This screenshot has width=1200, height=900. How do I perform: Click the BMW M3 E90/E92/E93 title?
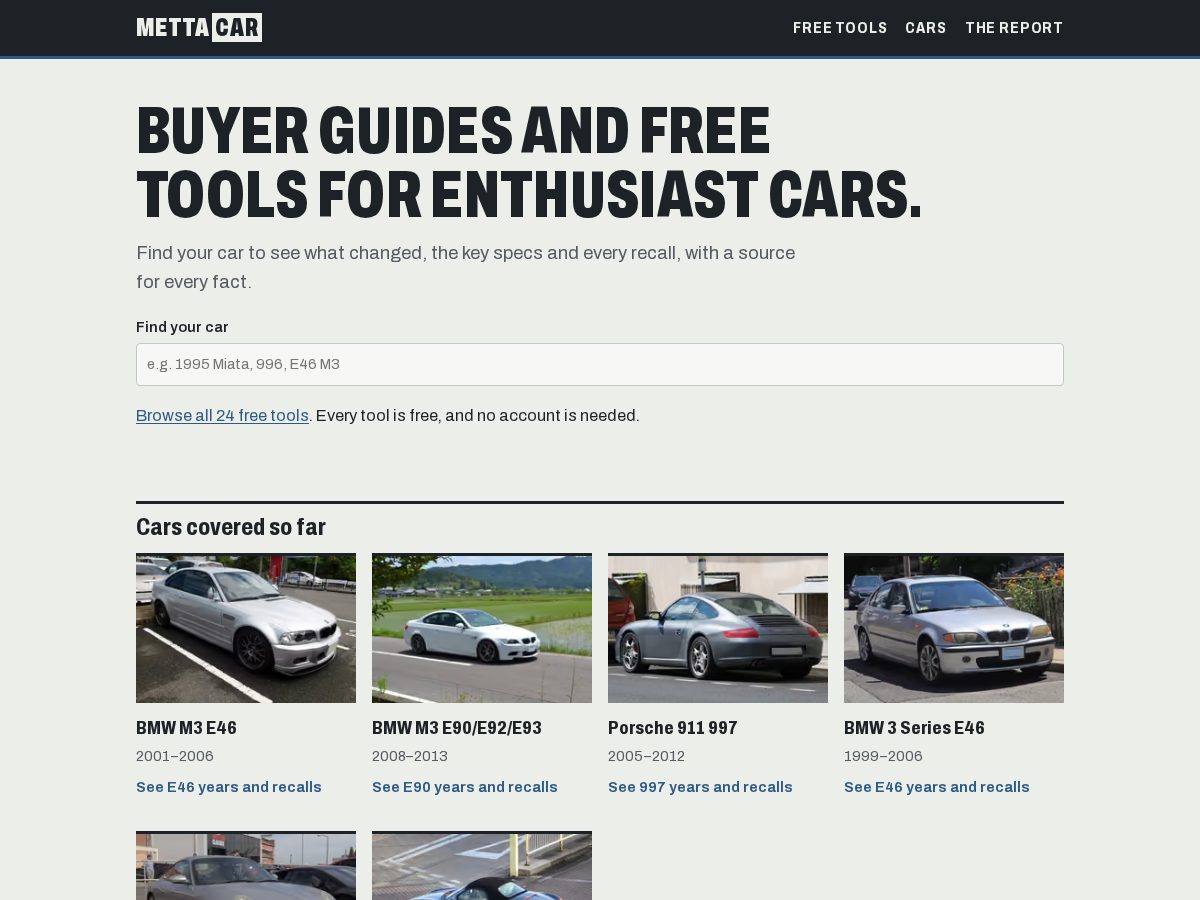[457, 728]
